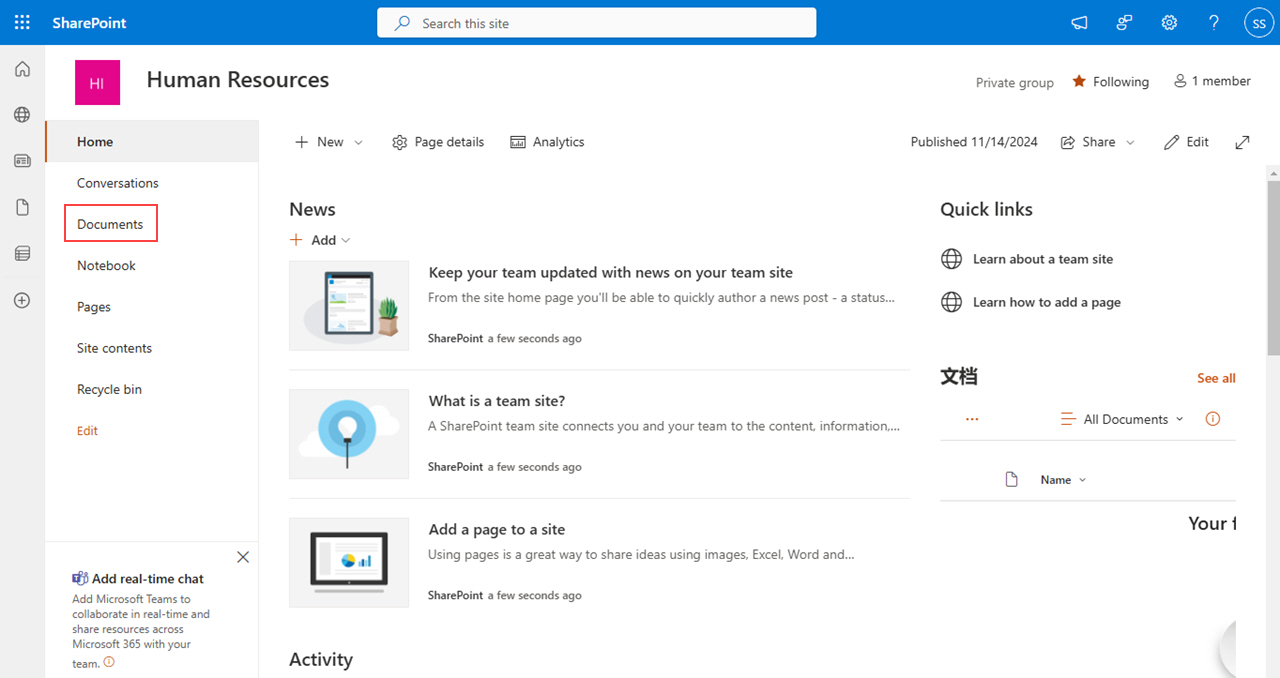Open Learn about a team site link
This screenshot has width=1280, height=678.
[x=1043, y=259]
